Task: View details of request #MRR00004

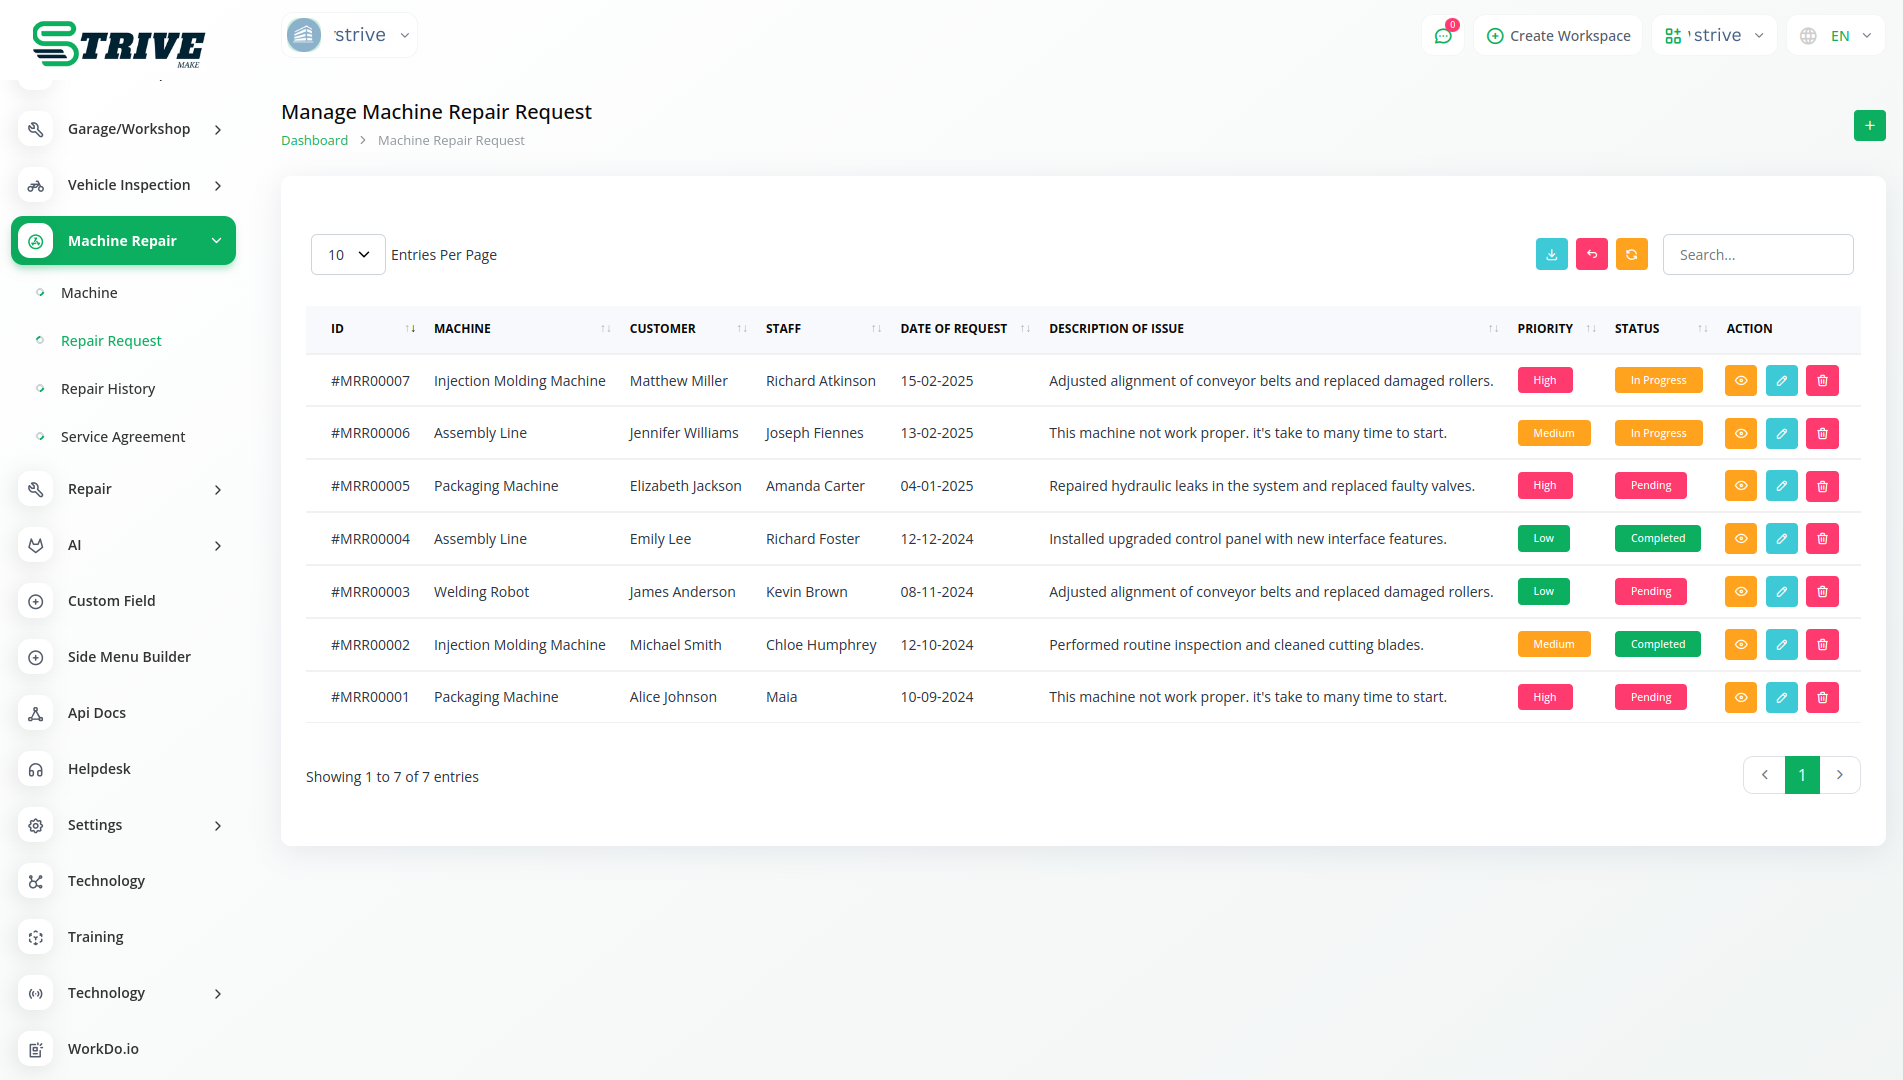Action: pos(1740,539)
